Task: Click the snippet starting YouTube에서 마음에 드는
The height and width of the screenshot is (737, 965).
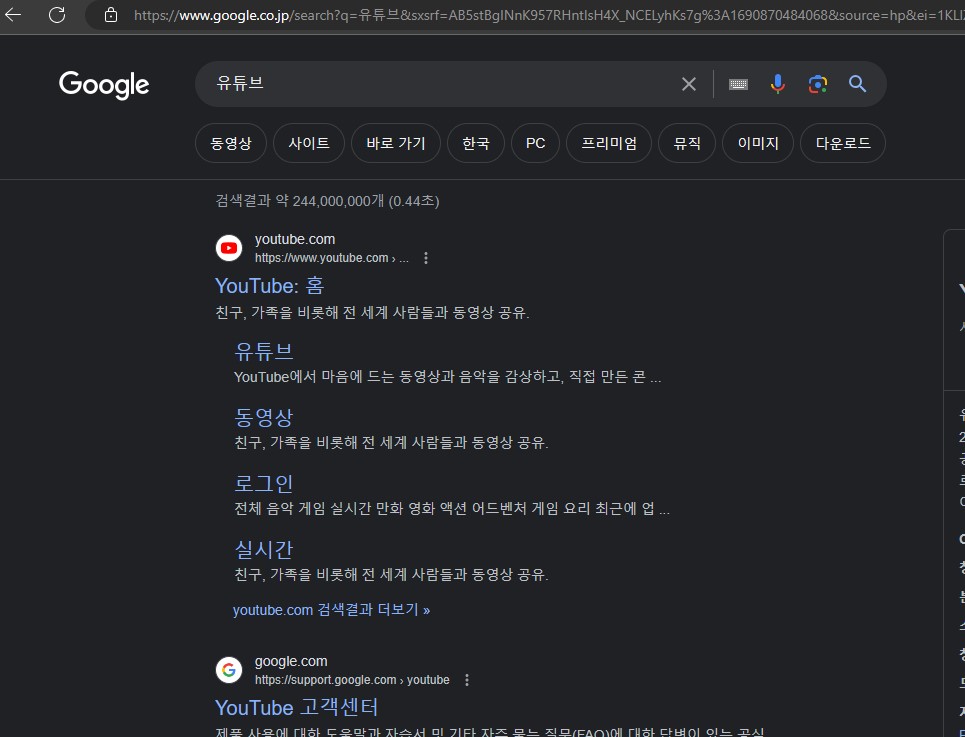Action: pos(447,377)
